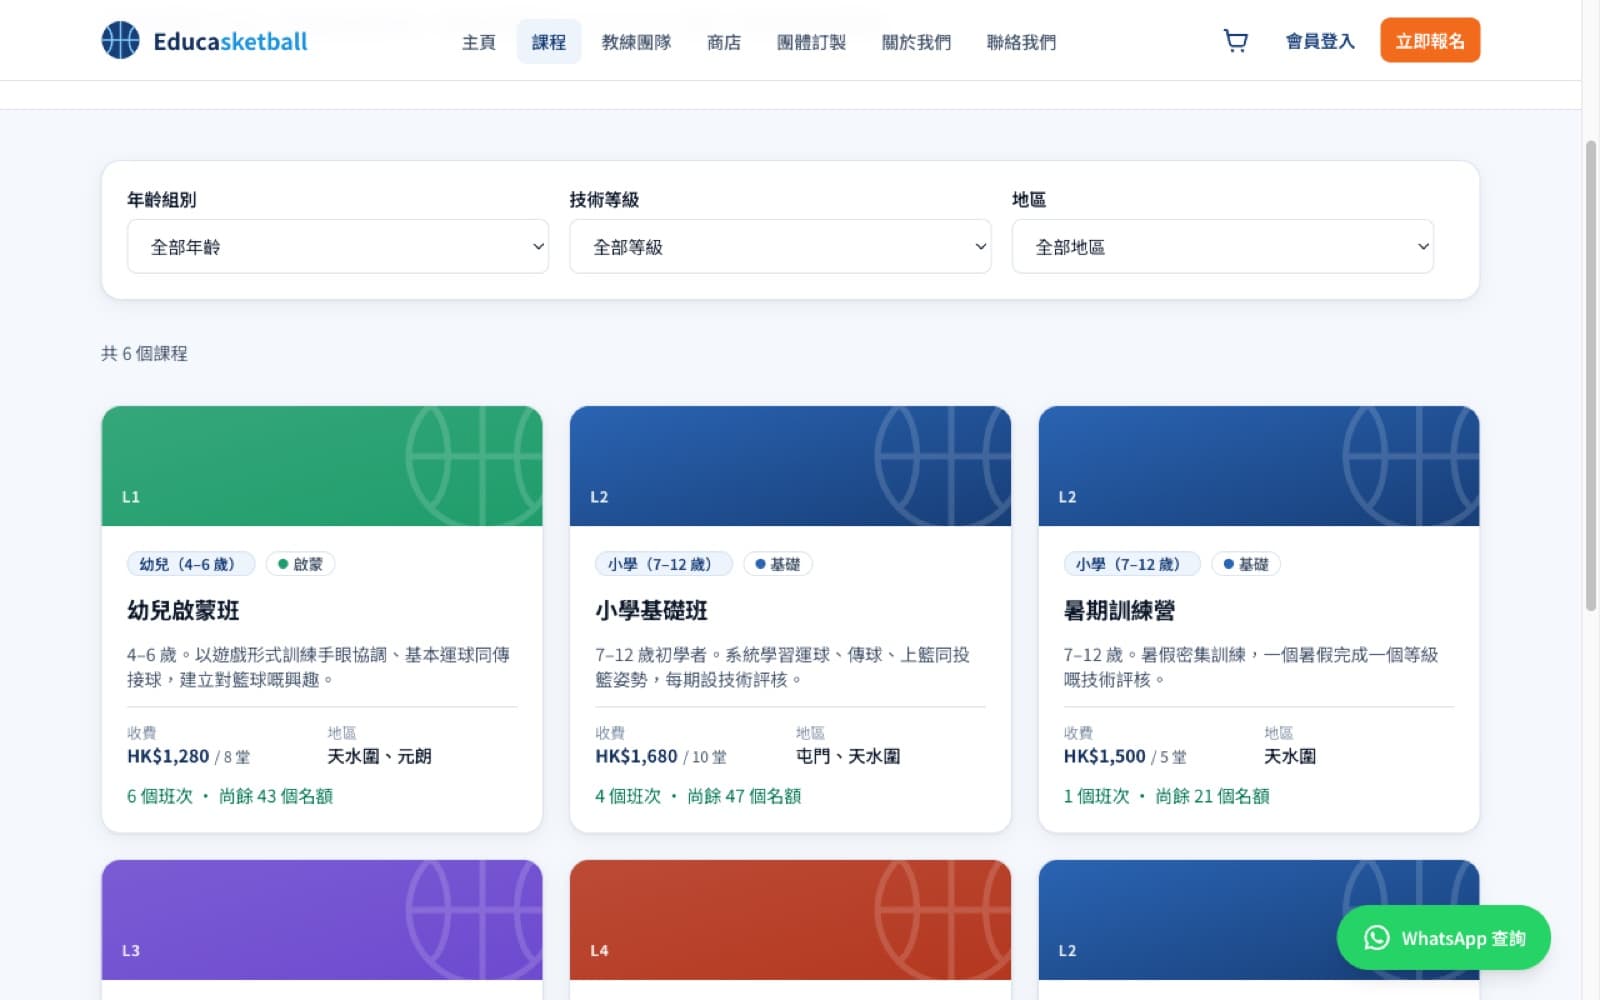The image size is (1600, 1000).
Task: Click the blue banner of 暑期訓練營
Action: [1259, 466]
